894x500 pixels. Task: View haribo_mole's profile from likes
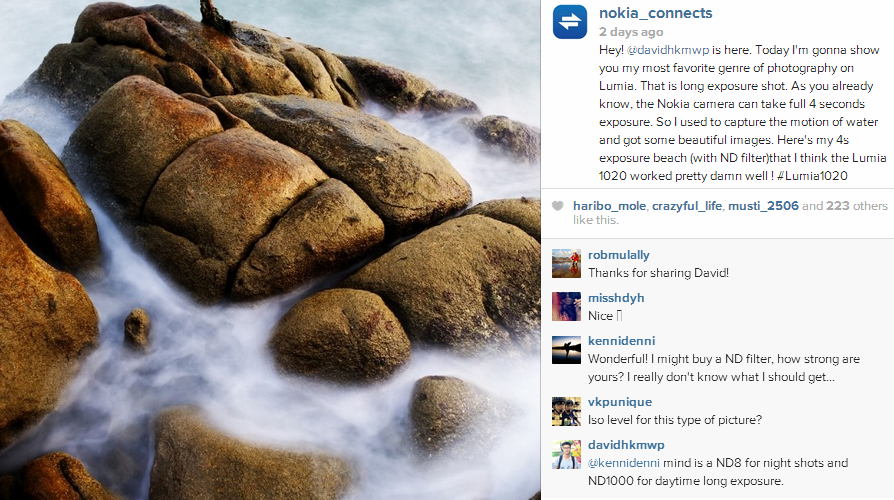tap(609, 206)
